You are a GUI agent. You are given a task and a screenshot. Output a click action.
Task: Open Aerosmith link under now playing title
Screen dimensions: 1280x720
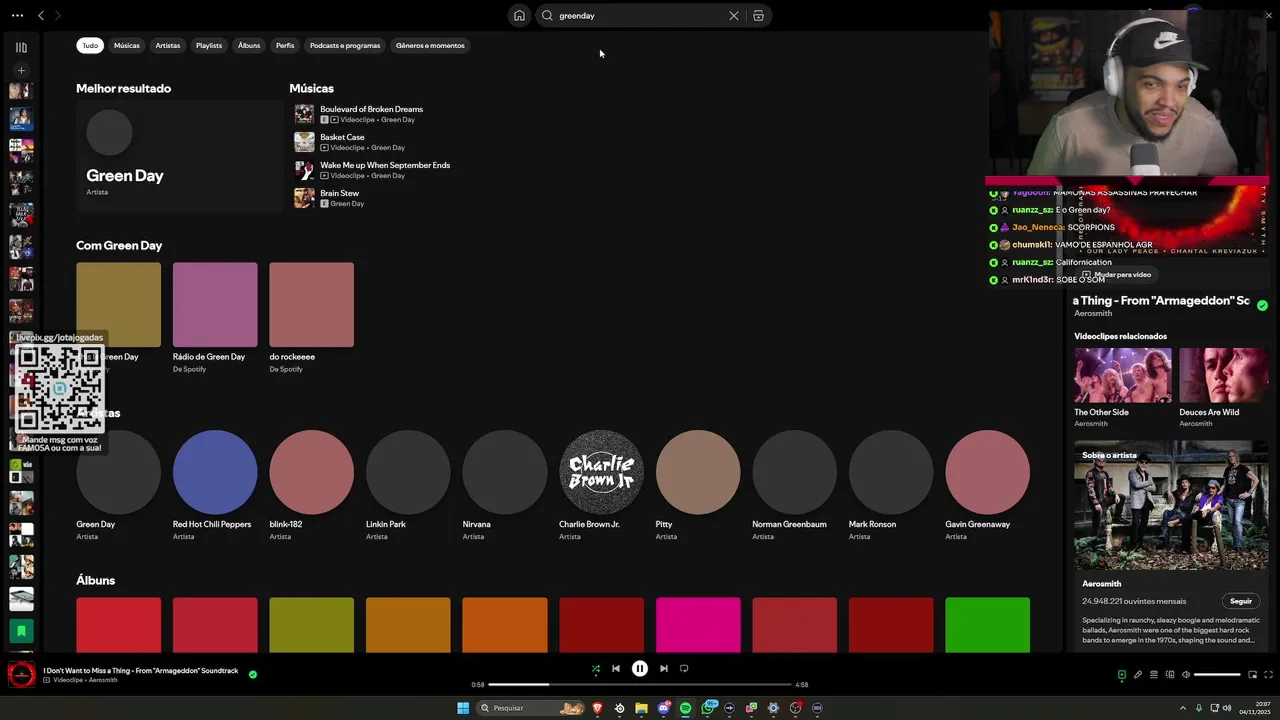point(1093,313)
